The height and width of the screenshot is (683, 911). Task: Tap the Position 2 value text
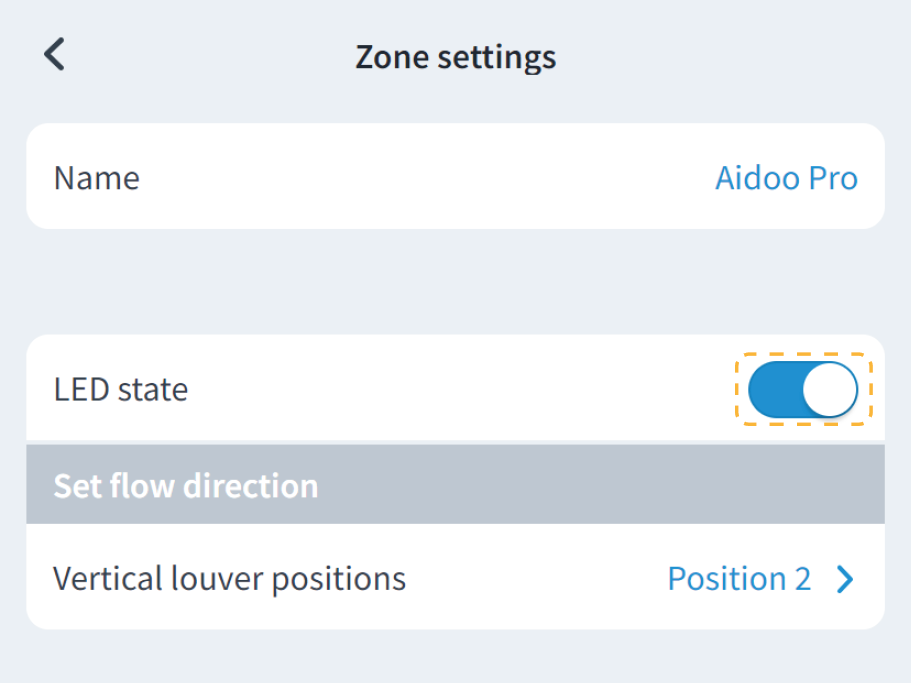pyautogui.click(x=739, y=579)
